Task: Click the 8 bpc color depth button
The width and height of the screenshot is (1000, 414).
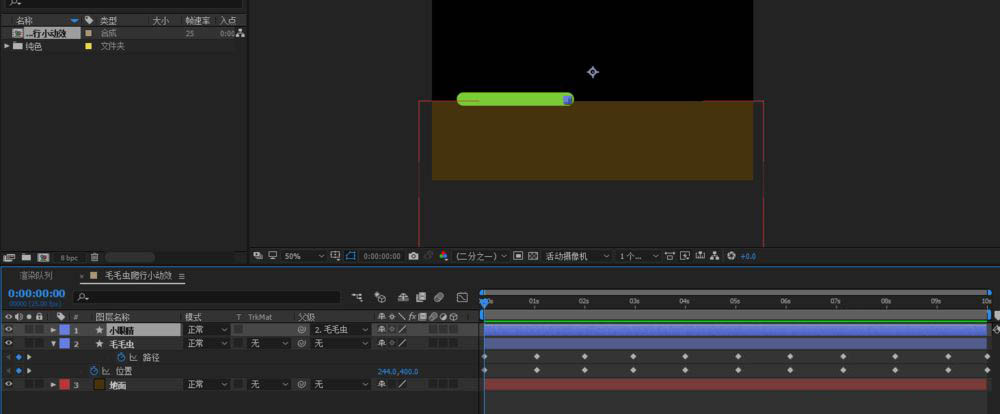Action: tap(69, 258)
